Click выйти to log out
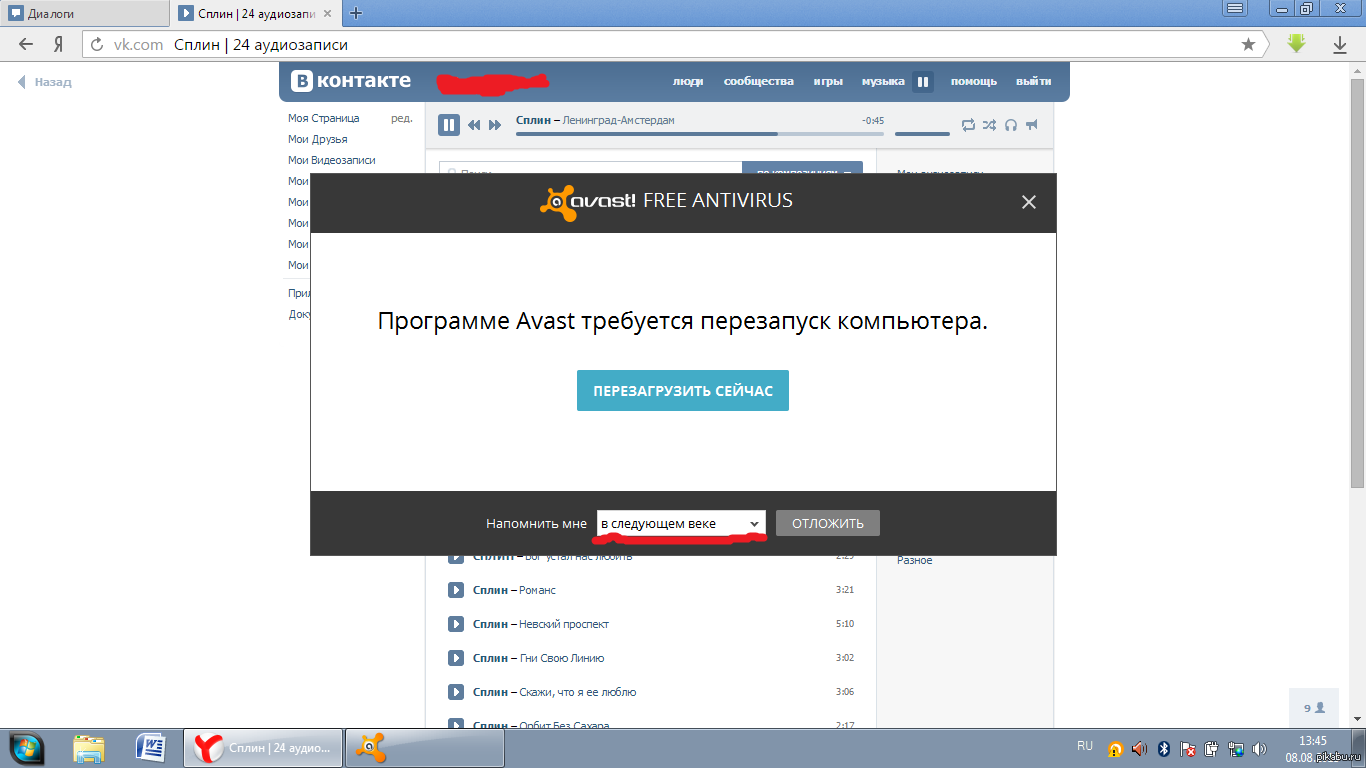 1034,82
